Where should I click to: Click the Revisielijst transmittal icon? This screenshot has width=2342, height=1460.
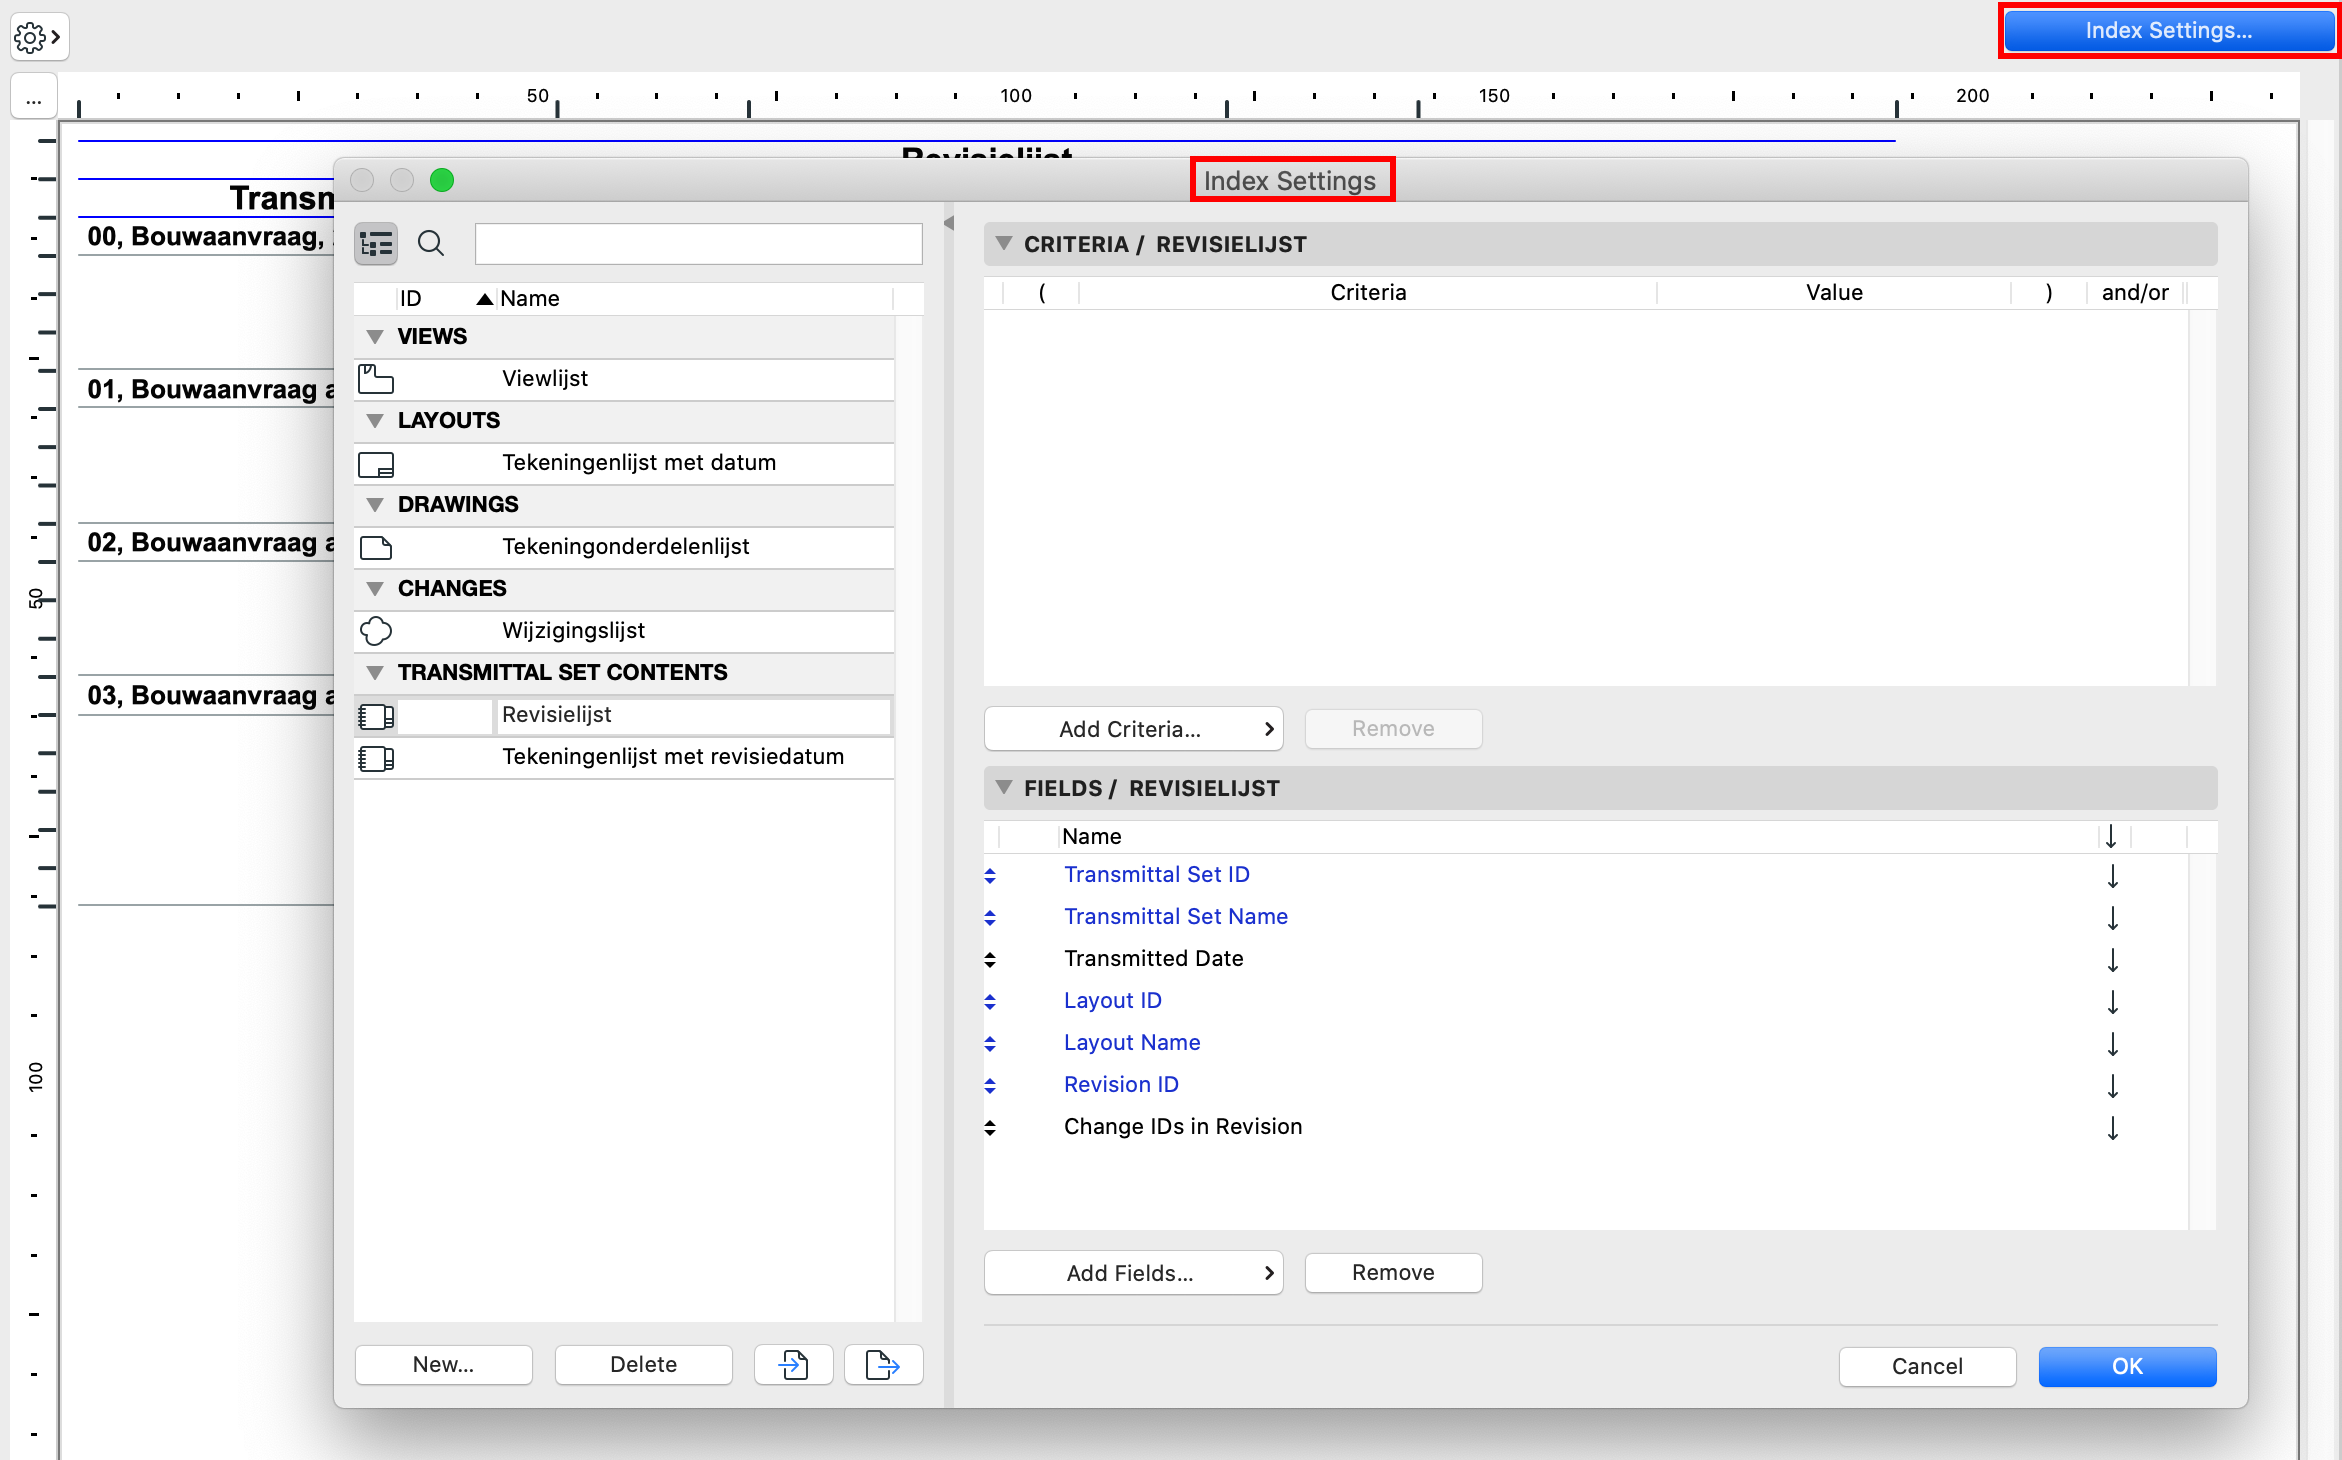[x=376, y=715]
